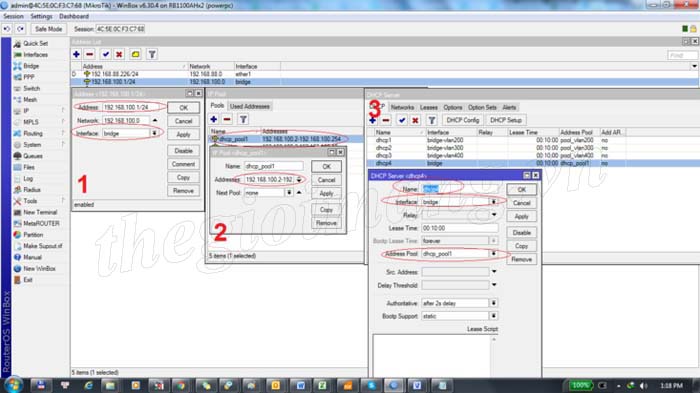Click Comment button in Address dialog
Image resolution: width=700 pixels, height=393 pixels.
click(x=183, y=164)
